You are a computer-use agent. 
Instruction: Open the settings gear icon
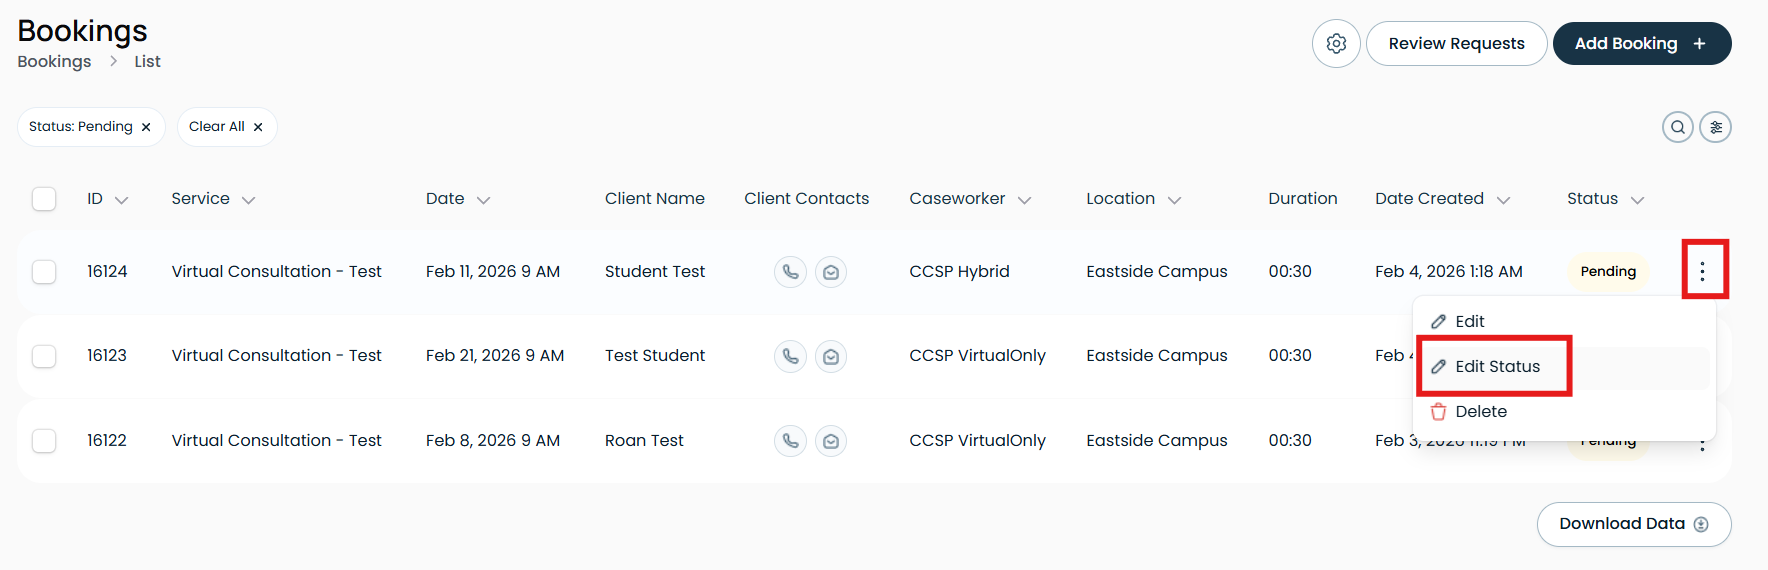point(1336,44)
